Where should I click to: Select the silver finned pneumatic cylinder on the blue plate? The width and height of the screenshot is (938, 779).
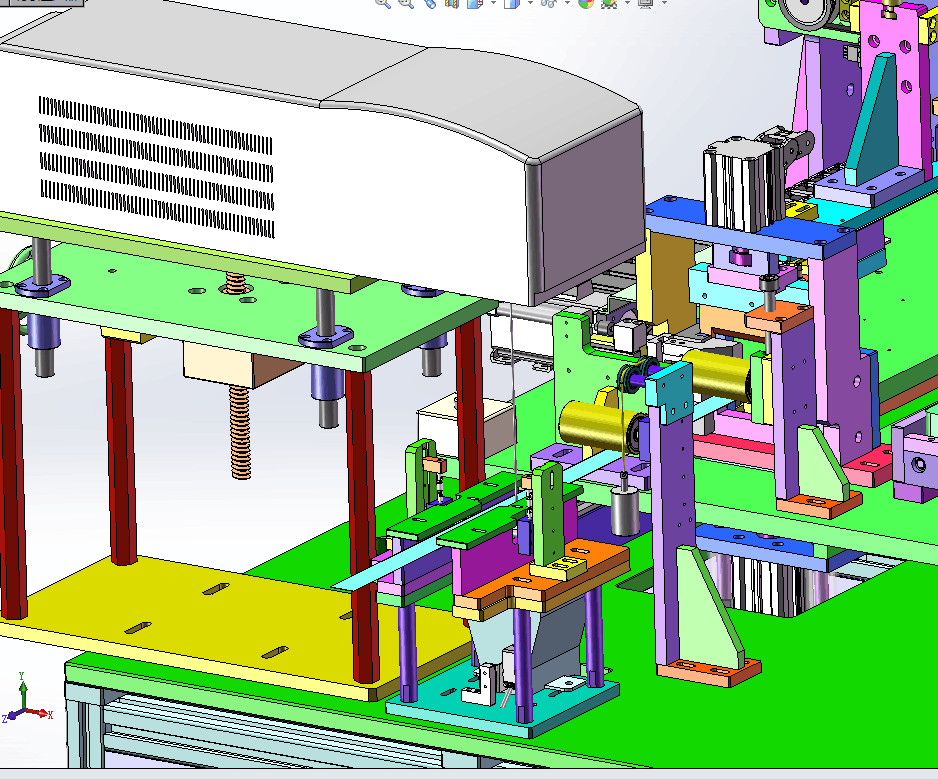coord(745,185)
